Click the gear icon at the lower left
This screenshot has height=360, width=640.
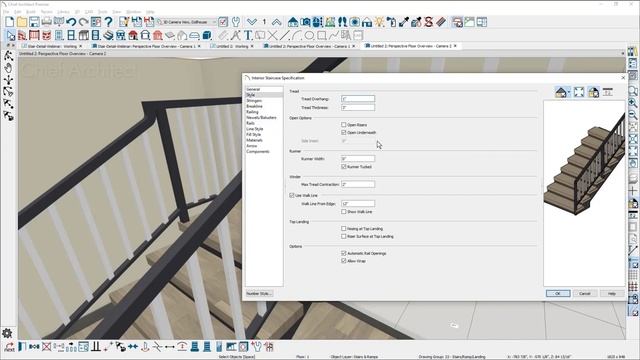pyautogui.click(x=7, y=333)
